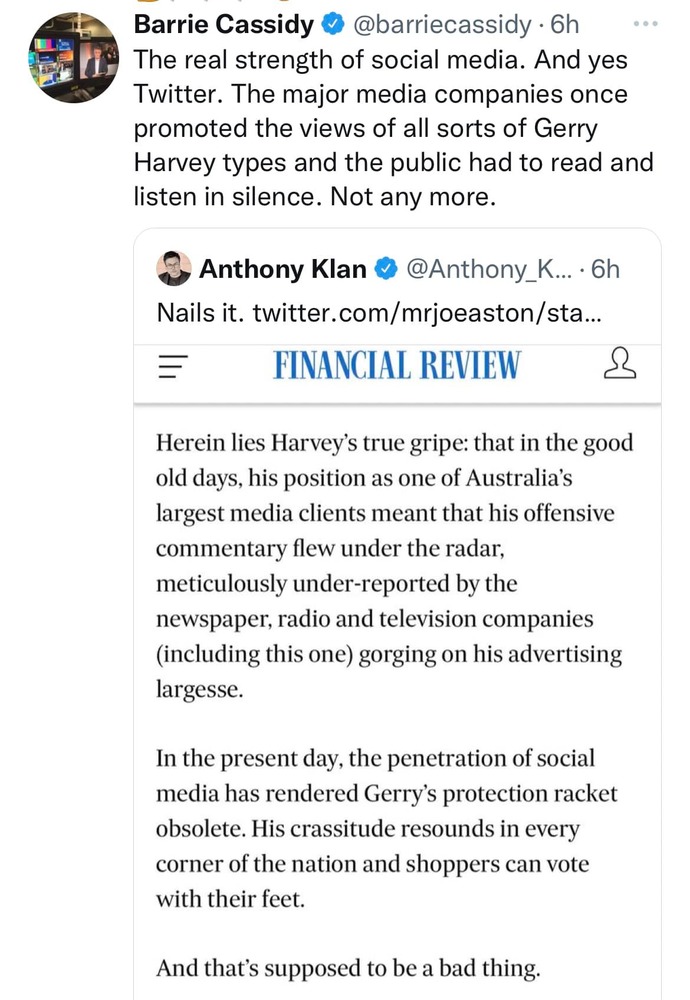Image resolution: width=690 pixels, height=1000 pixels.
Task: Click the Financial Review account profile icon
Action: click(x=620, y=365)
